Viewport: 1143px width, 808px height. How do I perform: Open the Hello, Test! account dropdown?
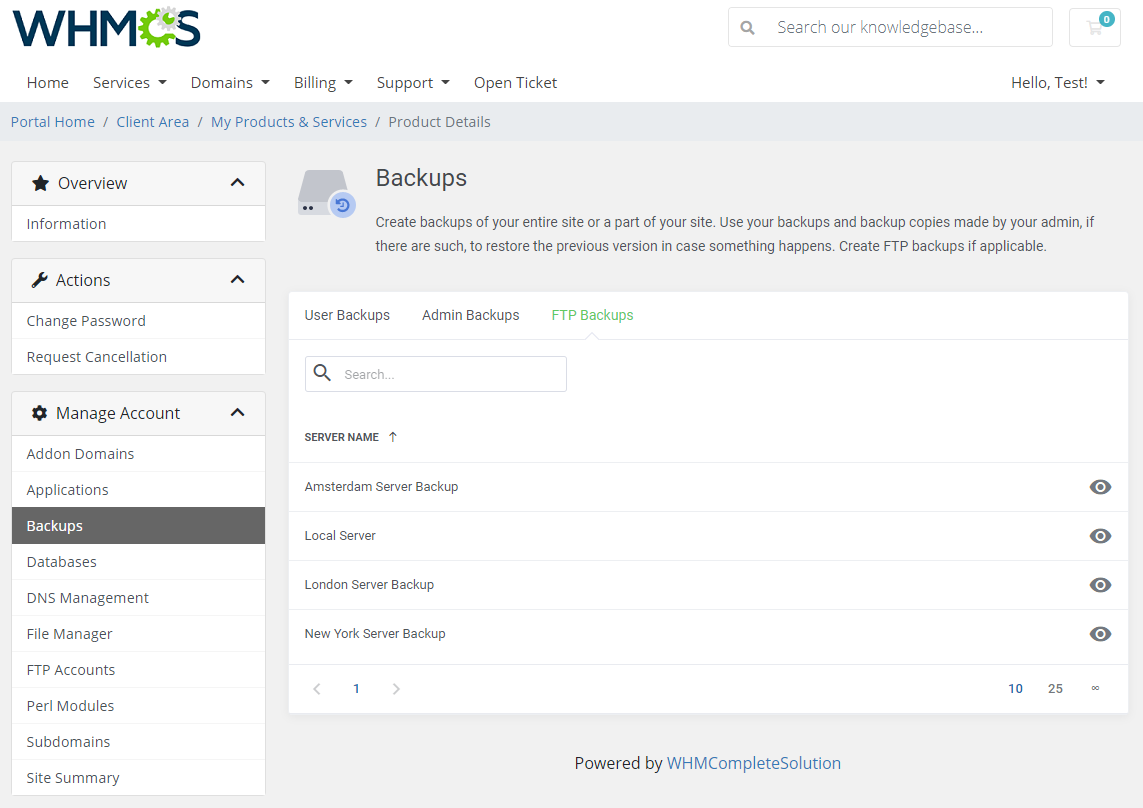[1057, 82]
